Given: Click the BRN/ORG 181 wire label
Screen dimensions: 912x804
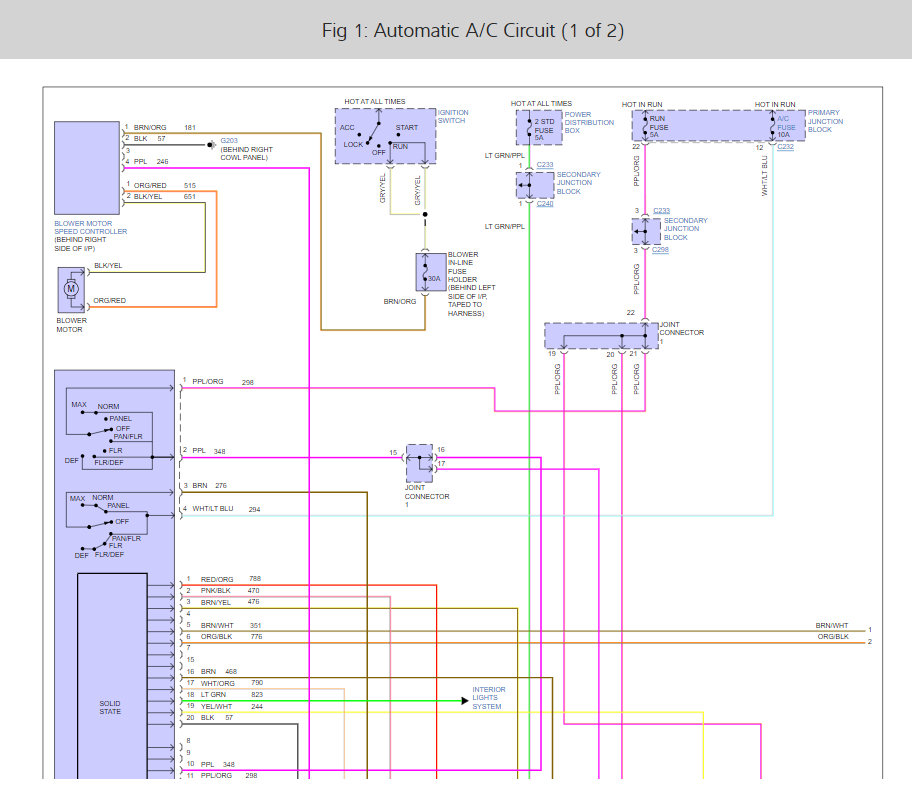Looking at the screenshot, I should (165, 127).
